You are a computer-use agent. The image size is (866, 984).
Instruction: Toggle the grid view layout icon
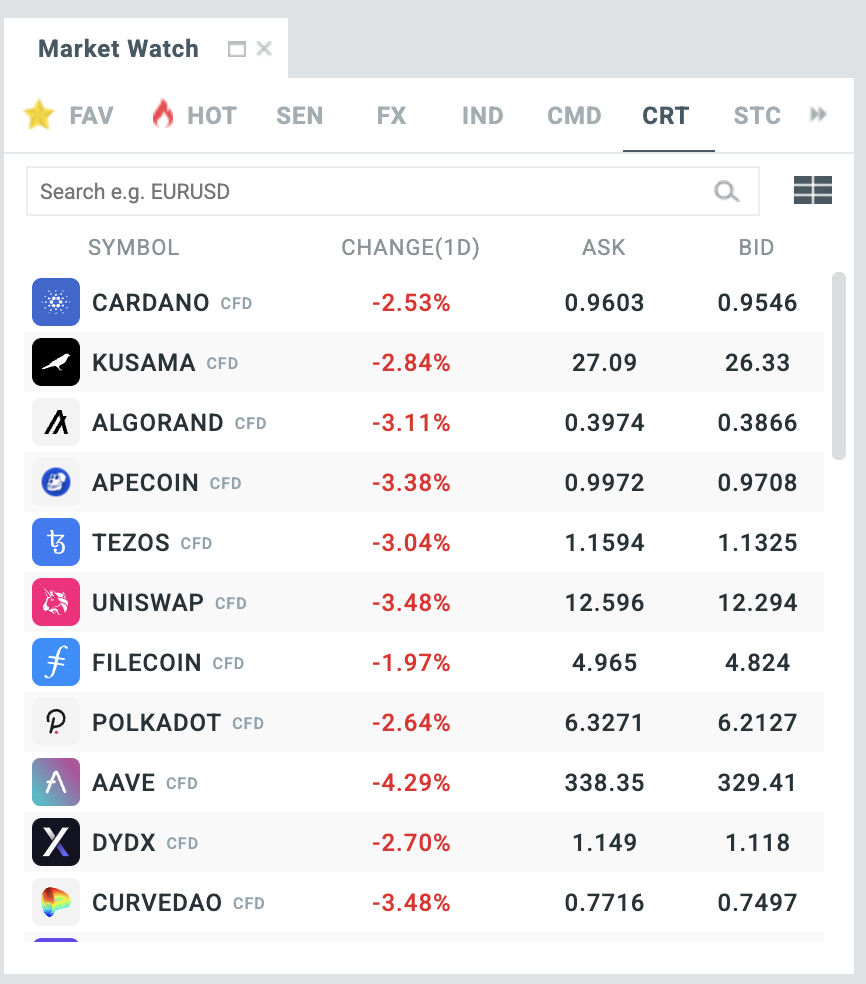point(812,191)
